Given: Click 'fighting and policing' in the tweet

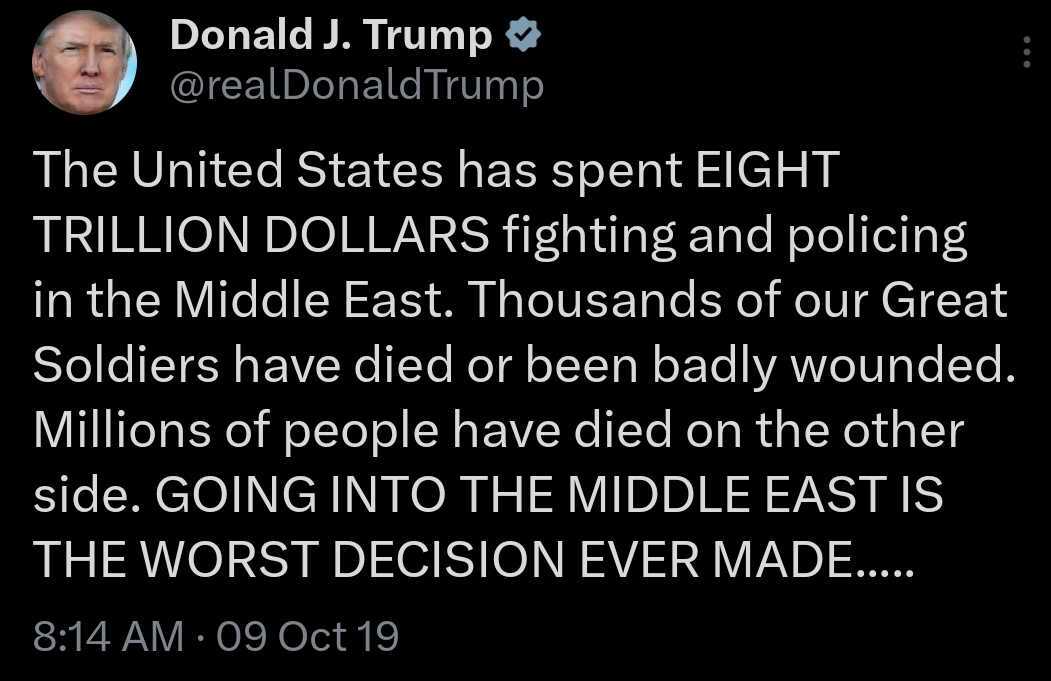Looking at the screenshot, I should point(735,236).
